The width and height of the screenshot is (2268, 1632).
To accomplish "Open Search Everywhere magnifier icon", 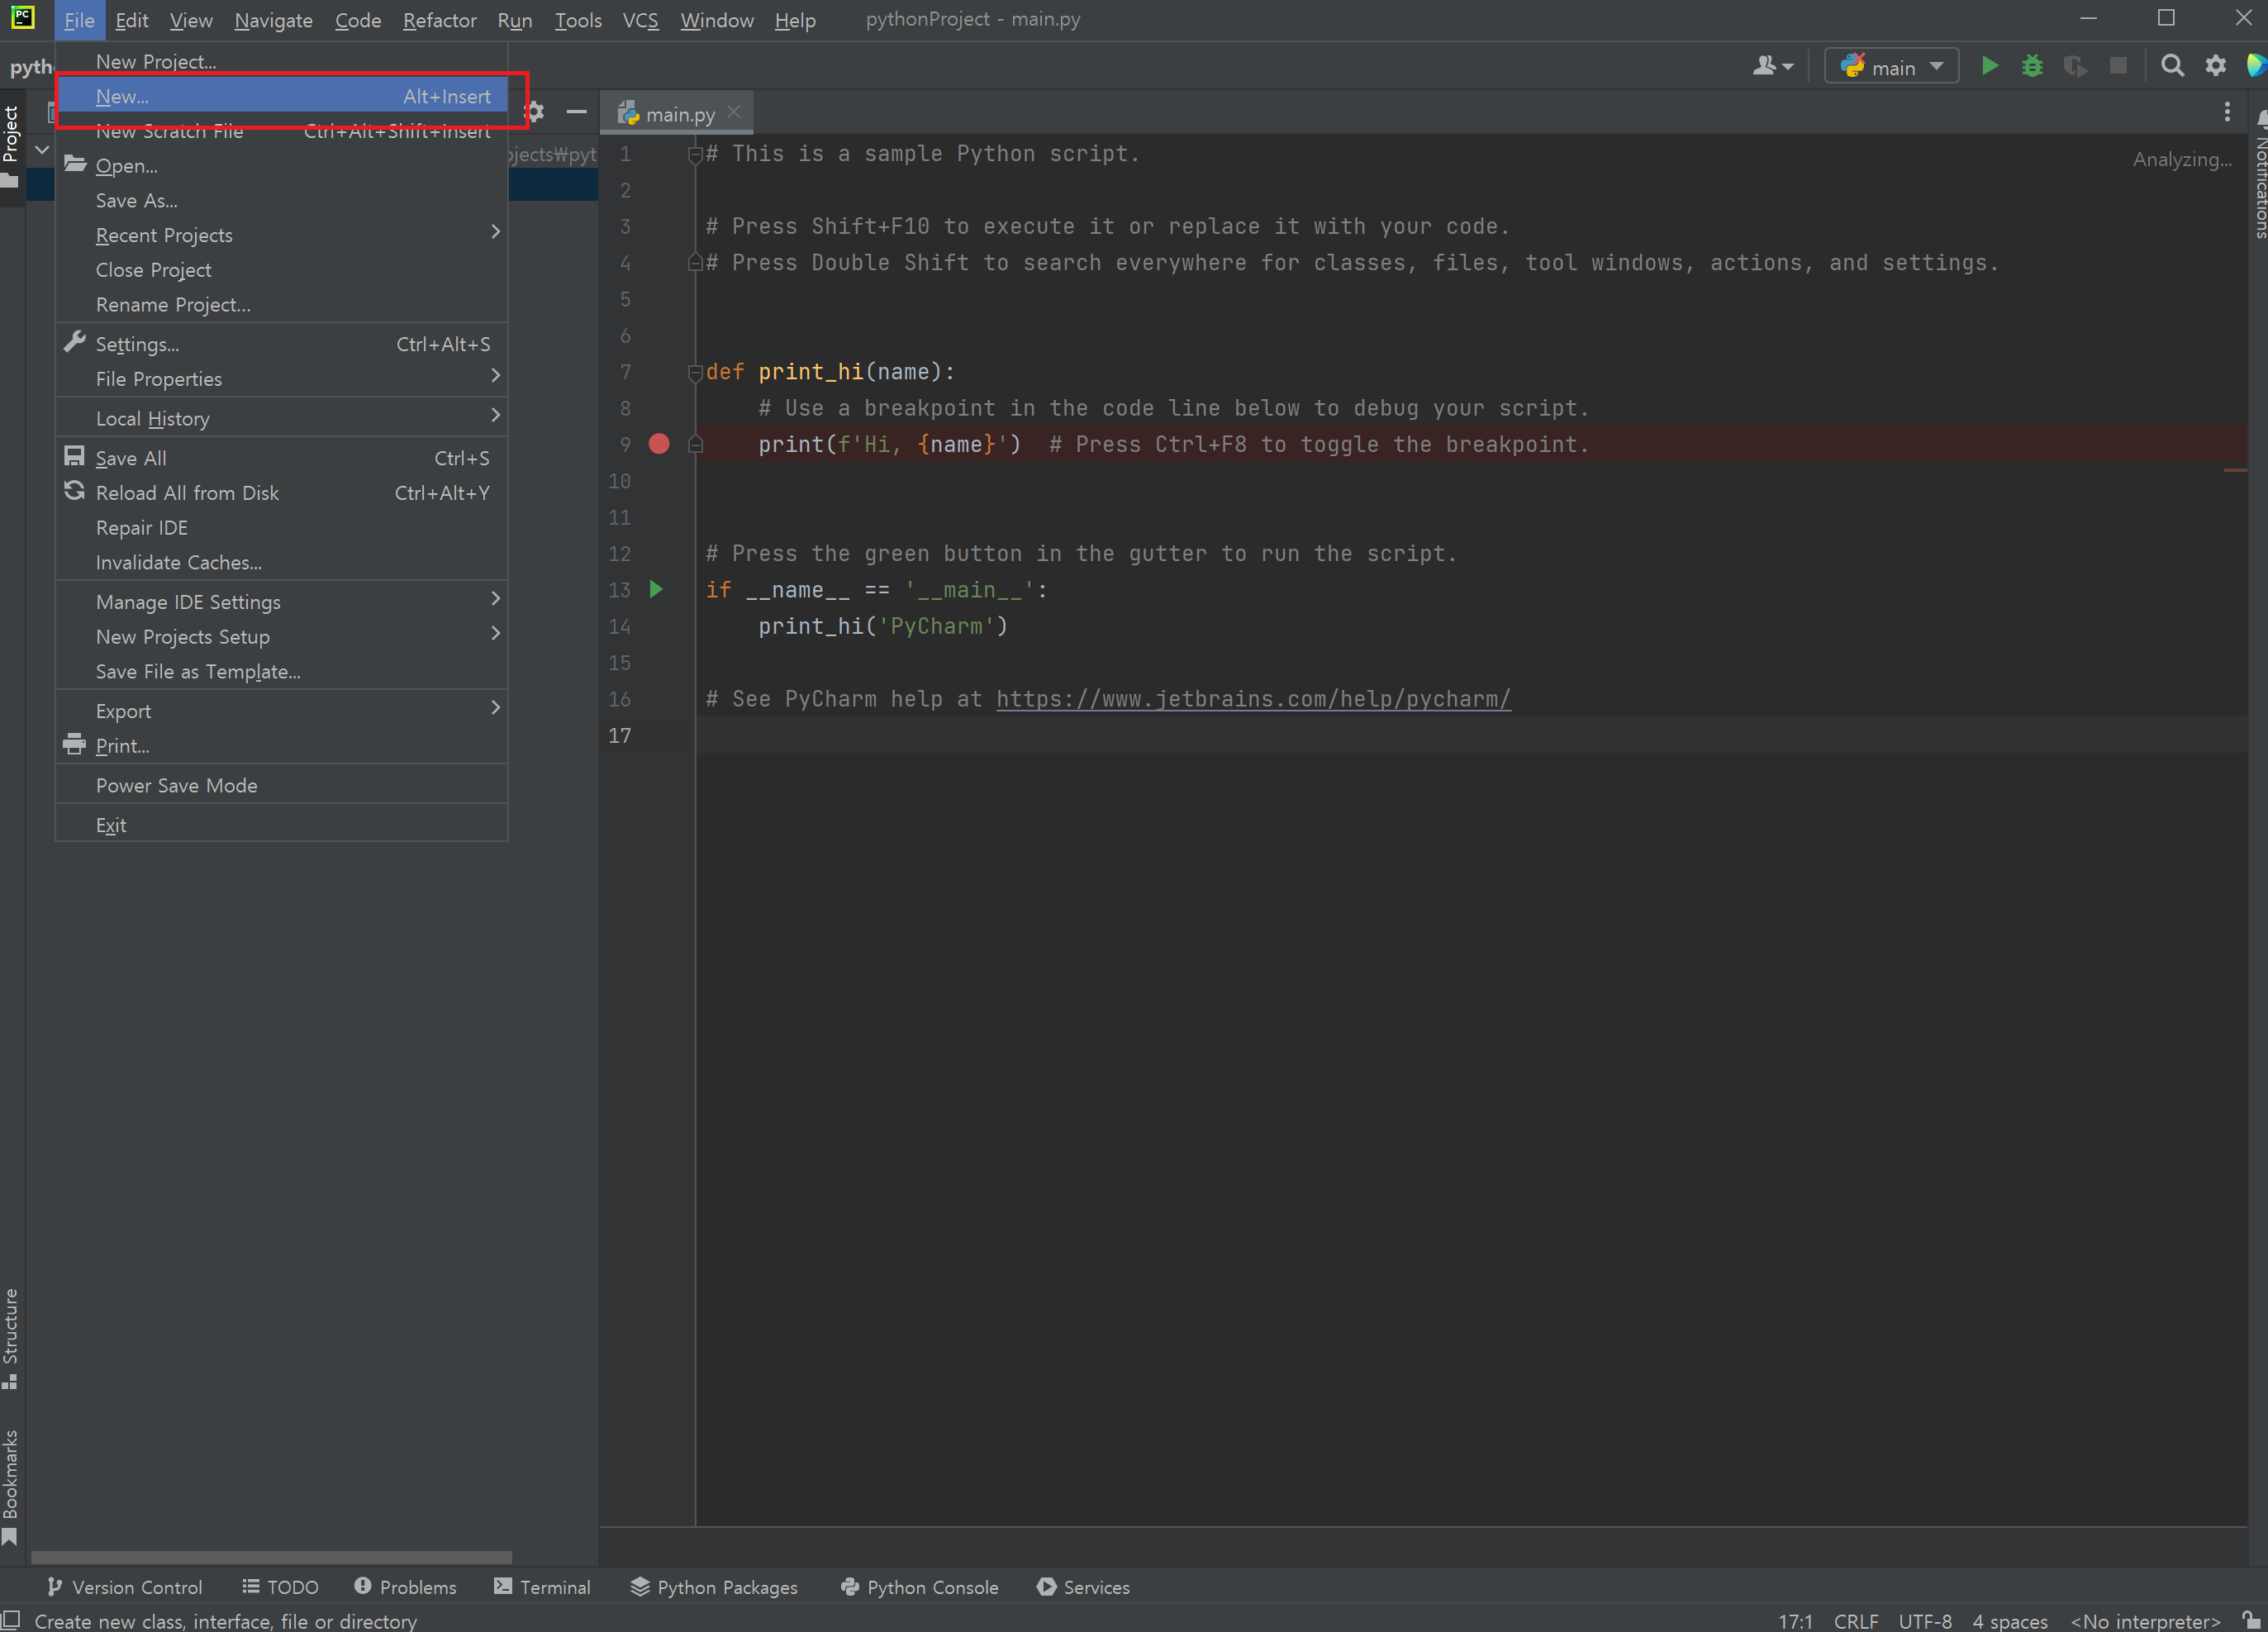I will pyautogui.click(x=2171, y=66).
